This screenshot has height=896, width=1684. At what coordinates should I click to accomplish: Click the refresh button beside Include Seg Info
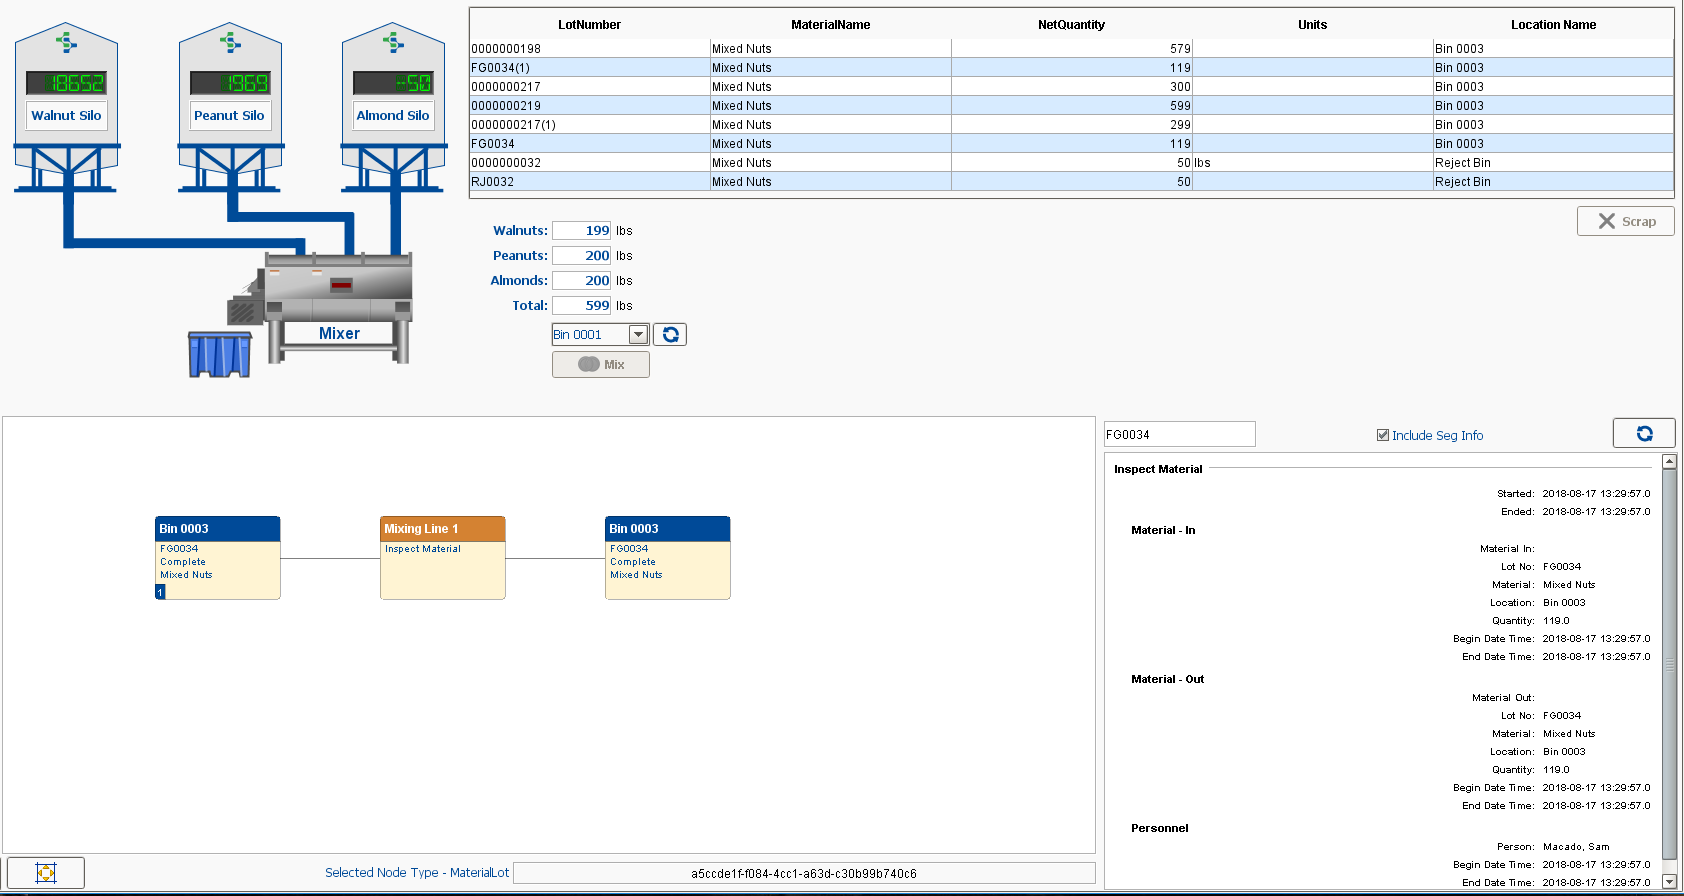1643,434
